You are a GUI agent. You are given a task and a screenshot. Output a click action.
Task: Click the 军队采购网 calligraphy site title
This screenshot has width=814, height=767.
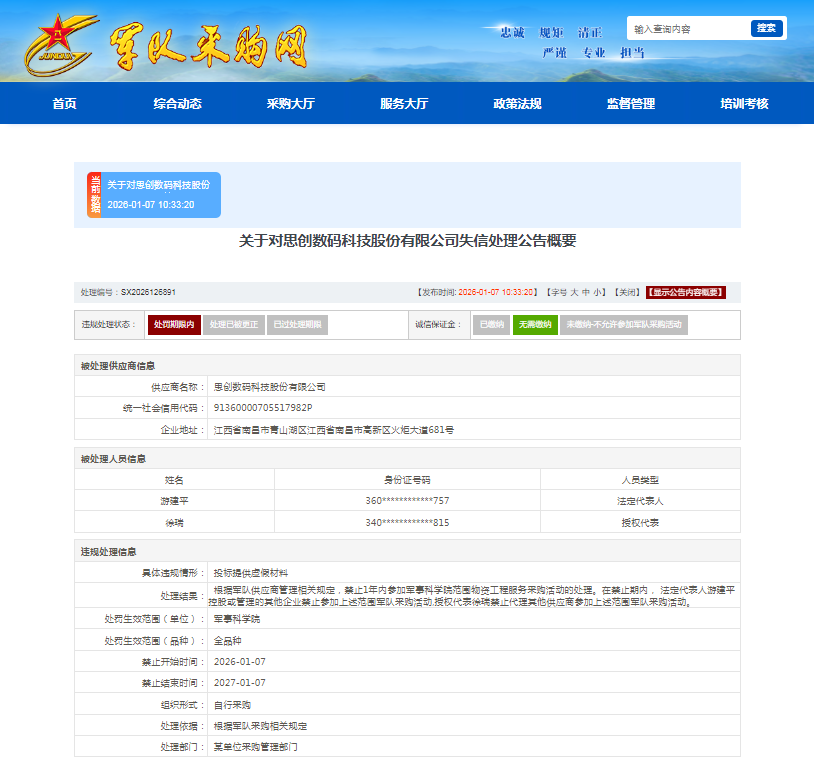(207, 45)
